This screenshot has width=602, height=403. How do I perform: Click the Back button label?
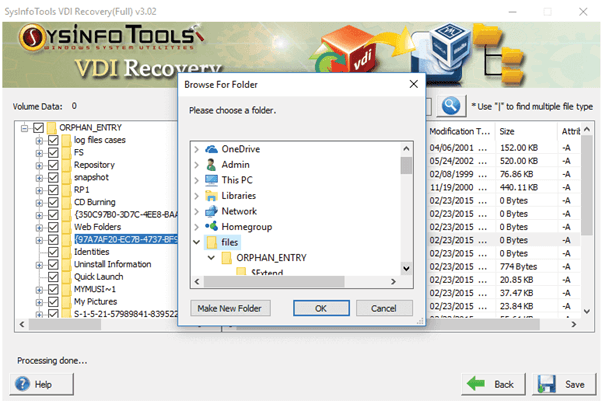tap(504, 384)
